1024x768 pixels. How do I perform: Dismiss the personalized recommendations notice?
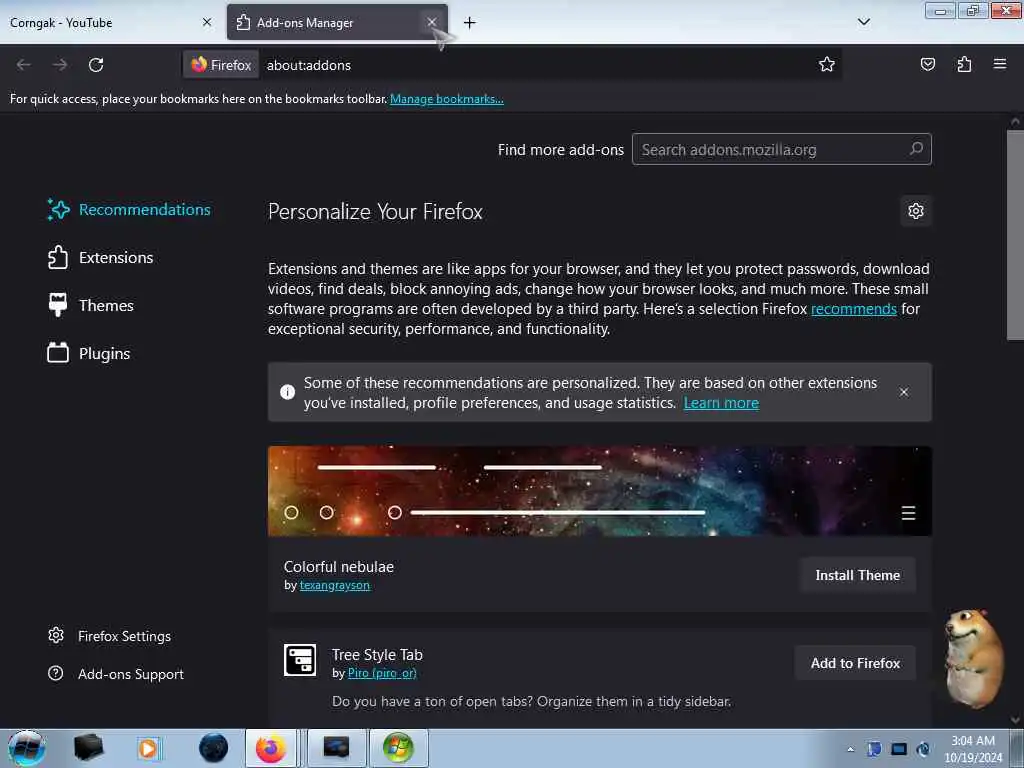pyautogui.click(x=904, y=392)
